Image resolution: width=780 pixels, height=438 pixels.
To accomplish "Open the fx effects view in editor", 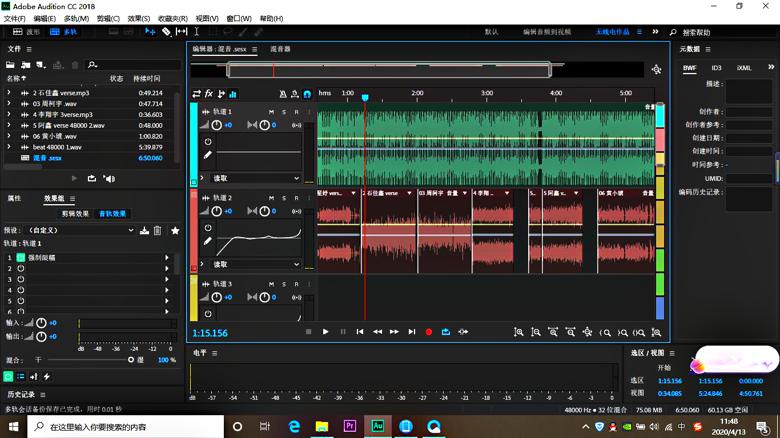I will [208, 94].
